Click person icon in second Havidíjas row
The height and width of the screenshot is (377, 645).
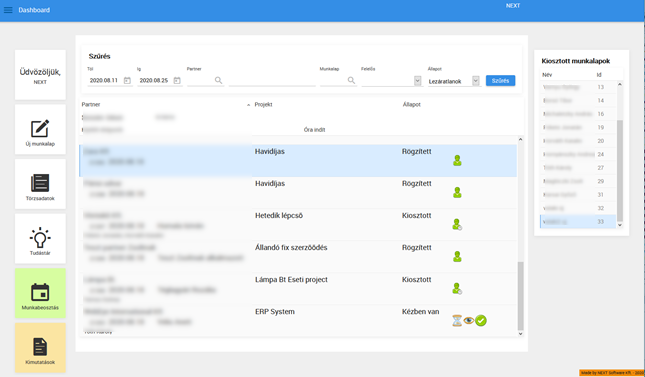pyautogui.click(x=457, y=193)
